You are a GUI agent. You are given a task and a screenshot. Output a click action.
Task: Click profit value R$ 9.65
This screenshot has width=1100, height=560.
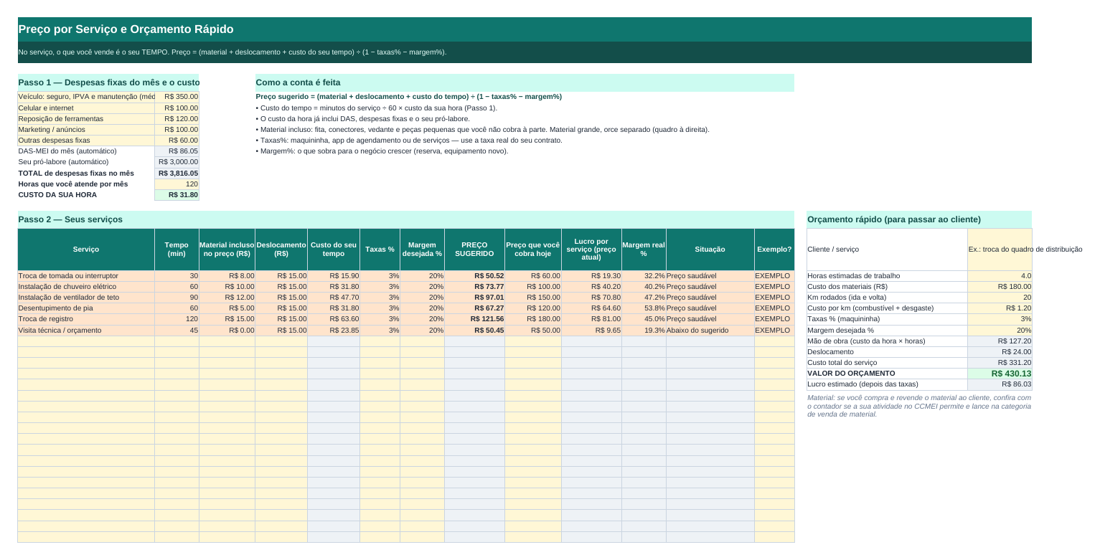[591, 330]
